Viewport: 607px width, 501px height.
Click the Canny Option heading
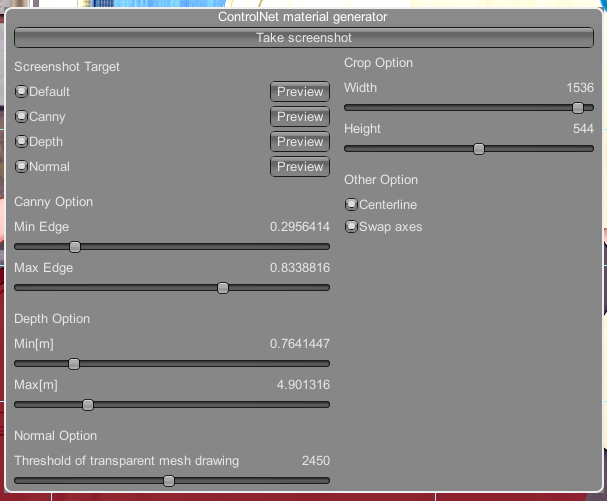tap(53, 202)
